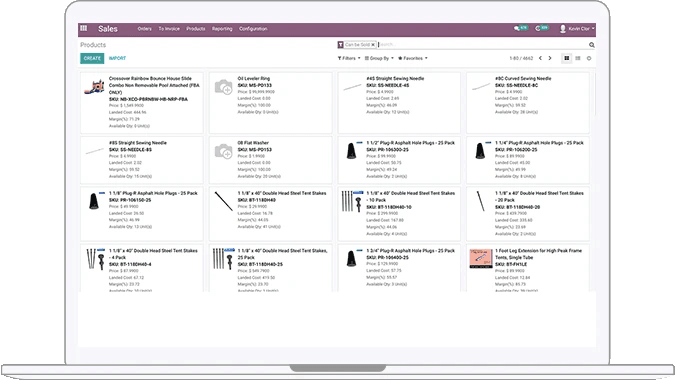Click the filter funnel facet icon
675x380 pixels.
coord(341,45)
